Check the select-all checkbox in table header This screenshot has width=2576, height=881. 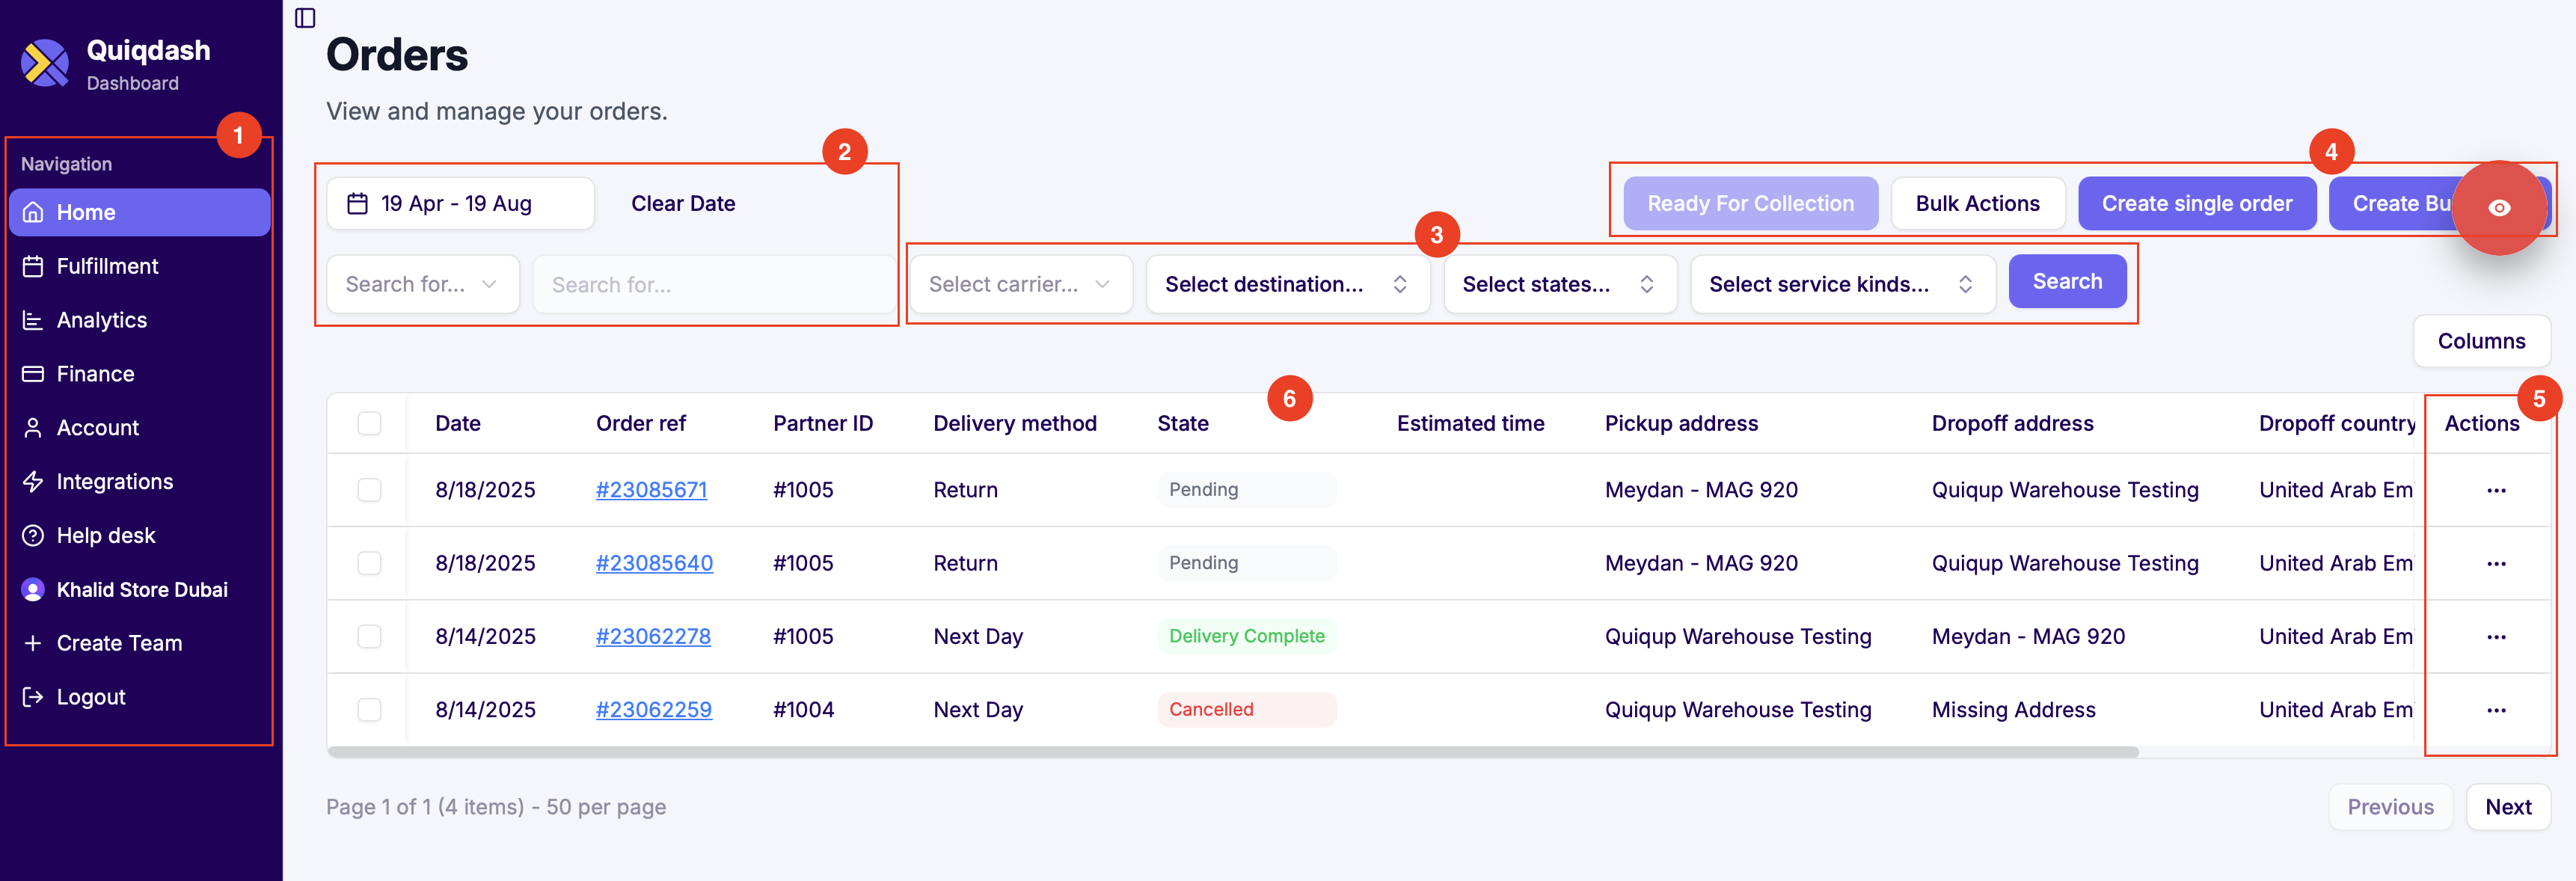coord(369,423)
